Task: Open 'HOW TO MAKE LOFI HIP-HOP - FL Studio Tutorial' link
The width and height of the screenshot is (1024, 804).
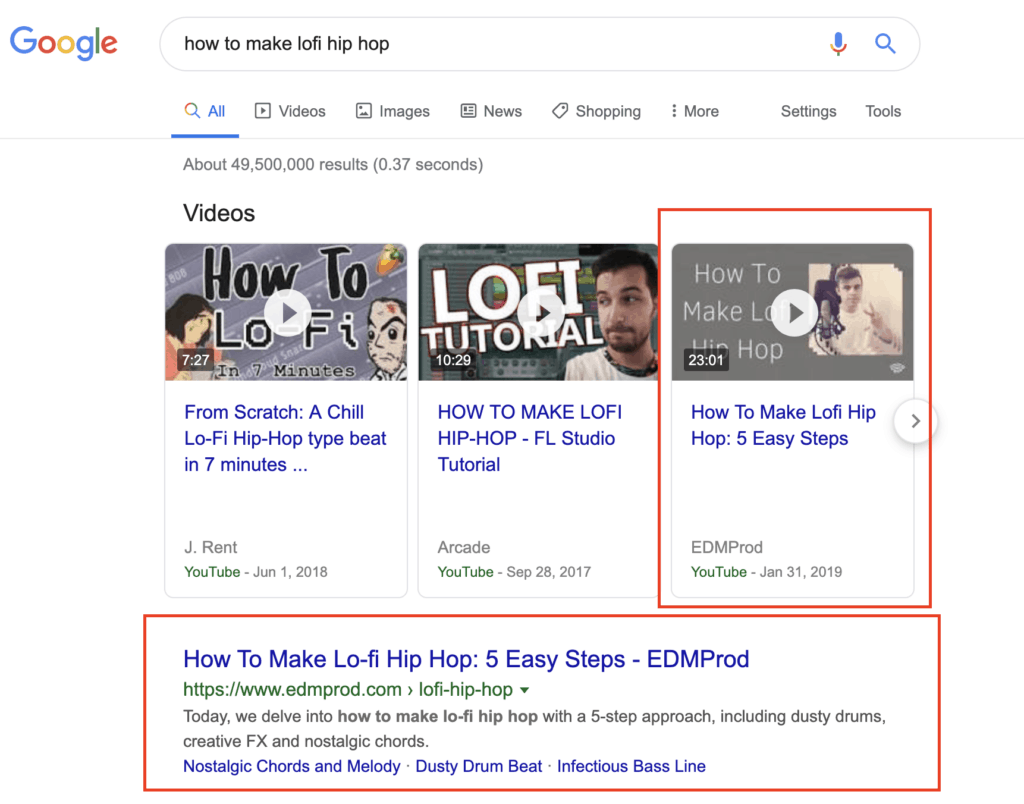Action: (530, 438)
